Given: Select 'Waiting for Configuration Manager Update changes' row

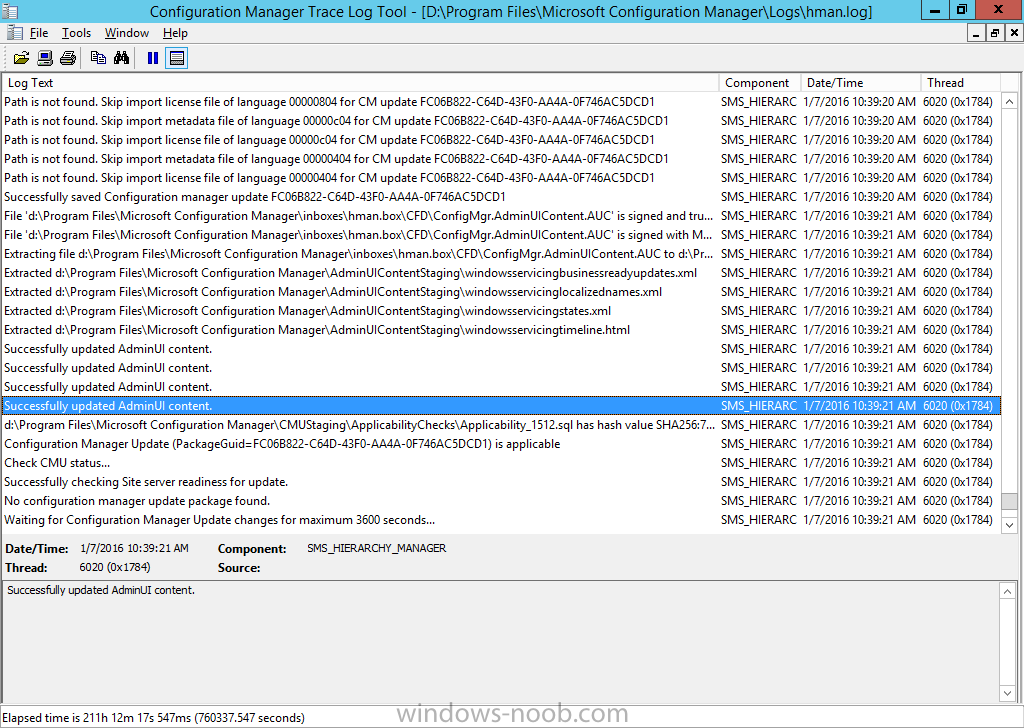Looking at the screenshot, I should (501, 520).
